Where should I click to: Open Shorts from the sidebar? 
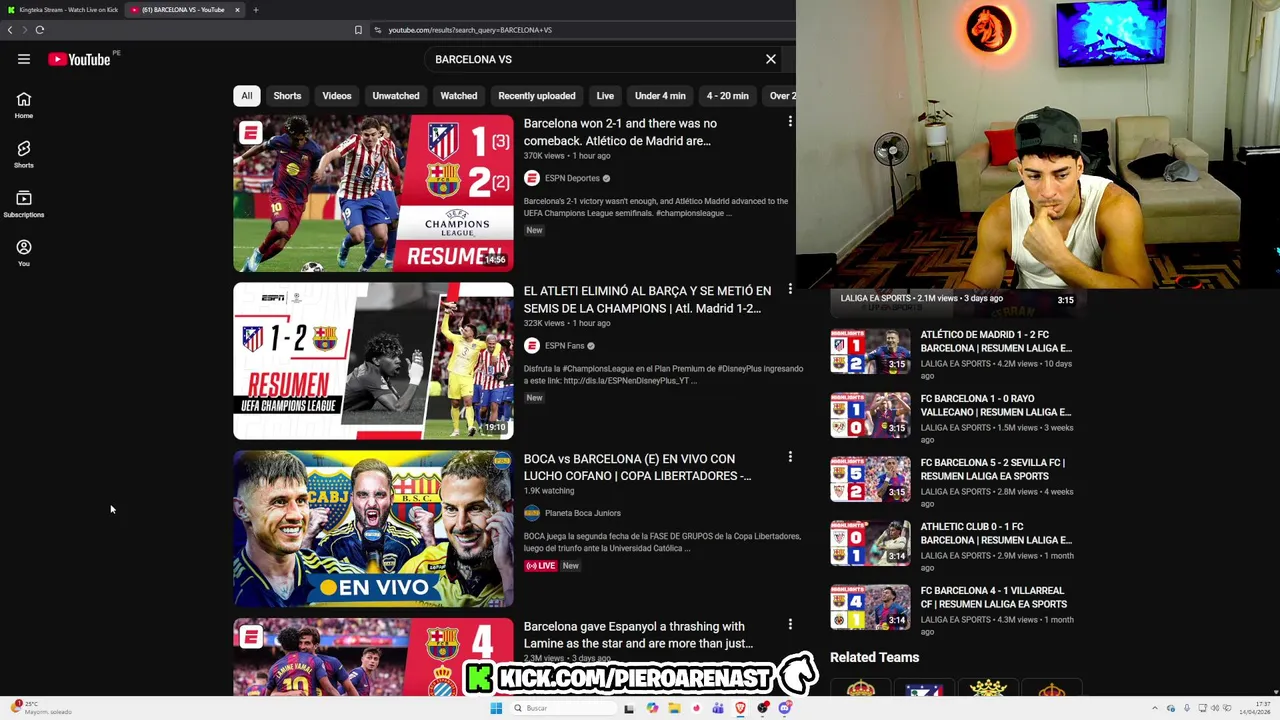pyautogui.click(x=24, y=153)
